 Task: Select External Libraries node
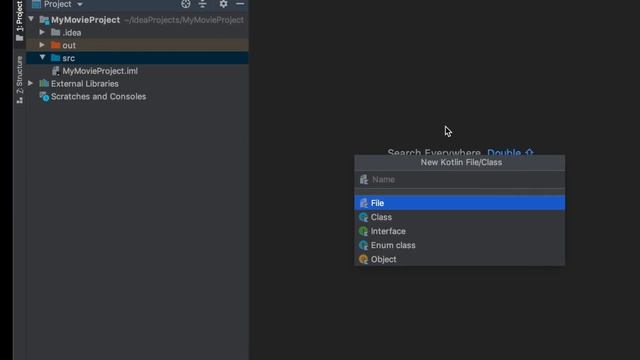coord(84,84)
